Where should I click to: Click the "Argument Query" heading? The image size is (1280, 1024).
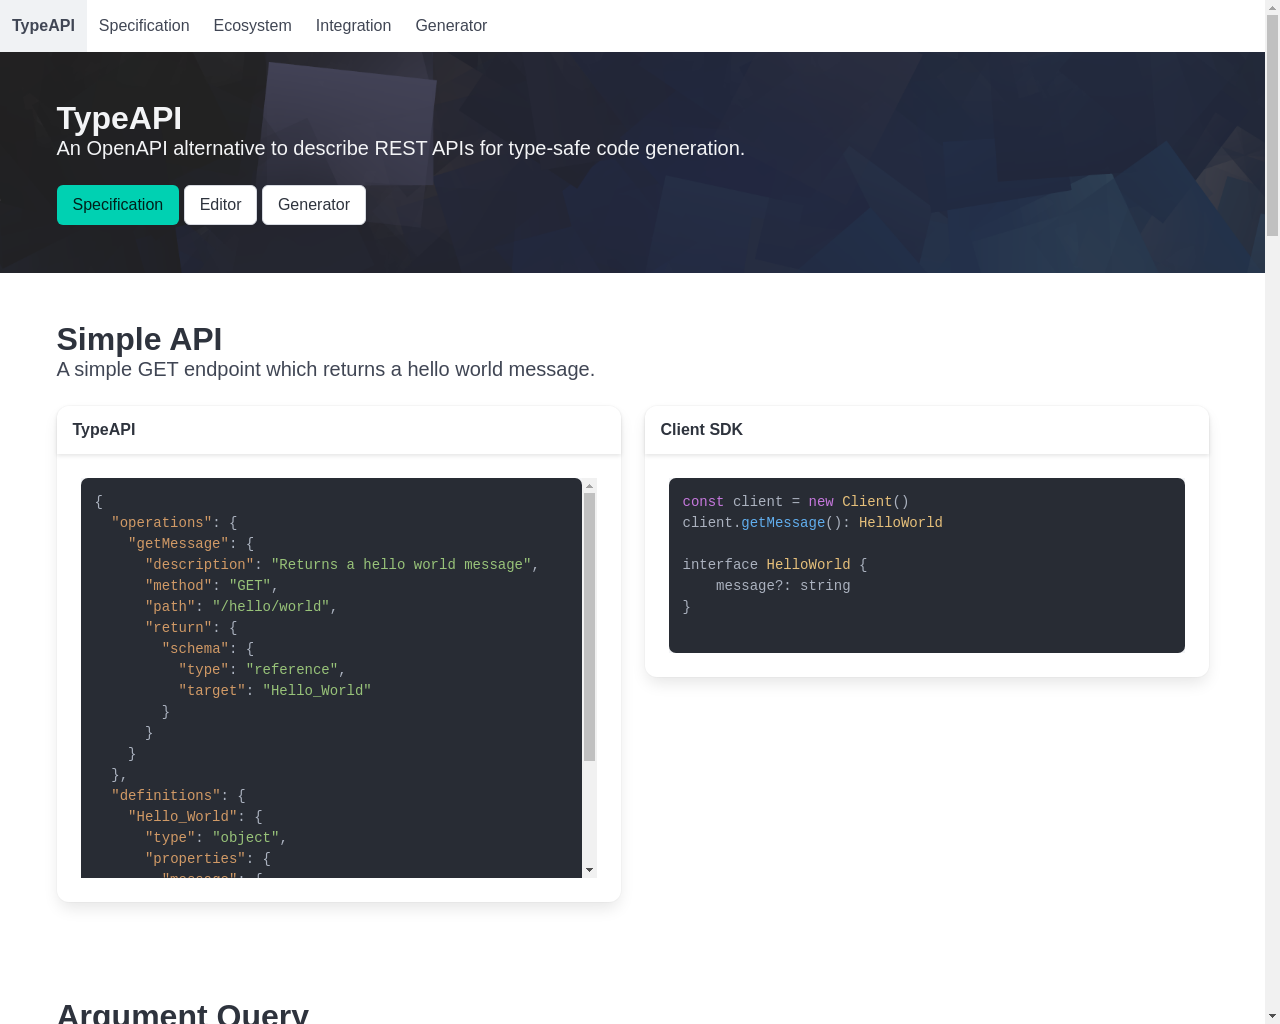pos(183,1012)
